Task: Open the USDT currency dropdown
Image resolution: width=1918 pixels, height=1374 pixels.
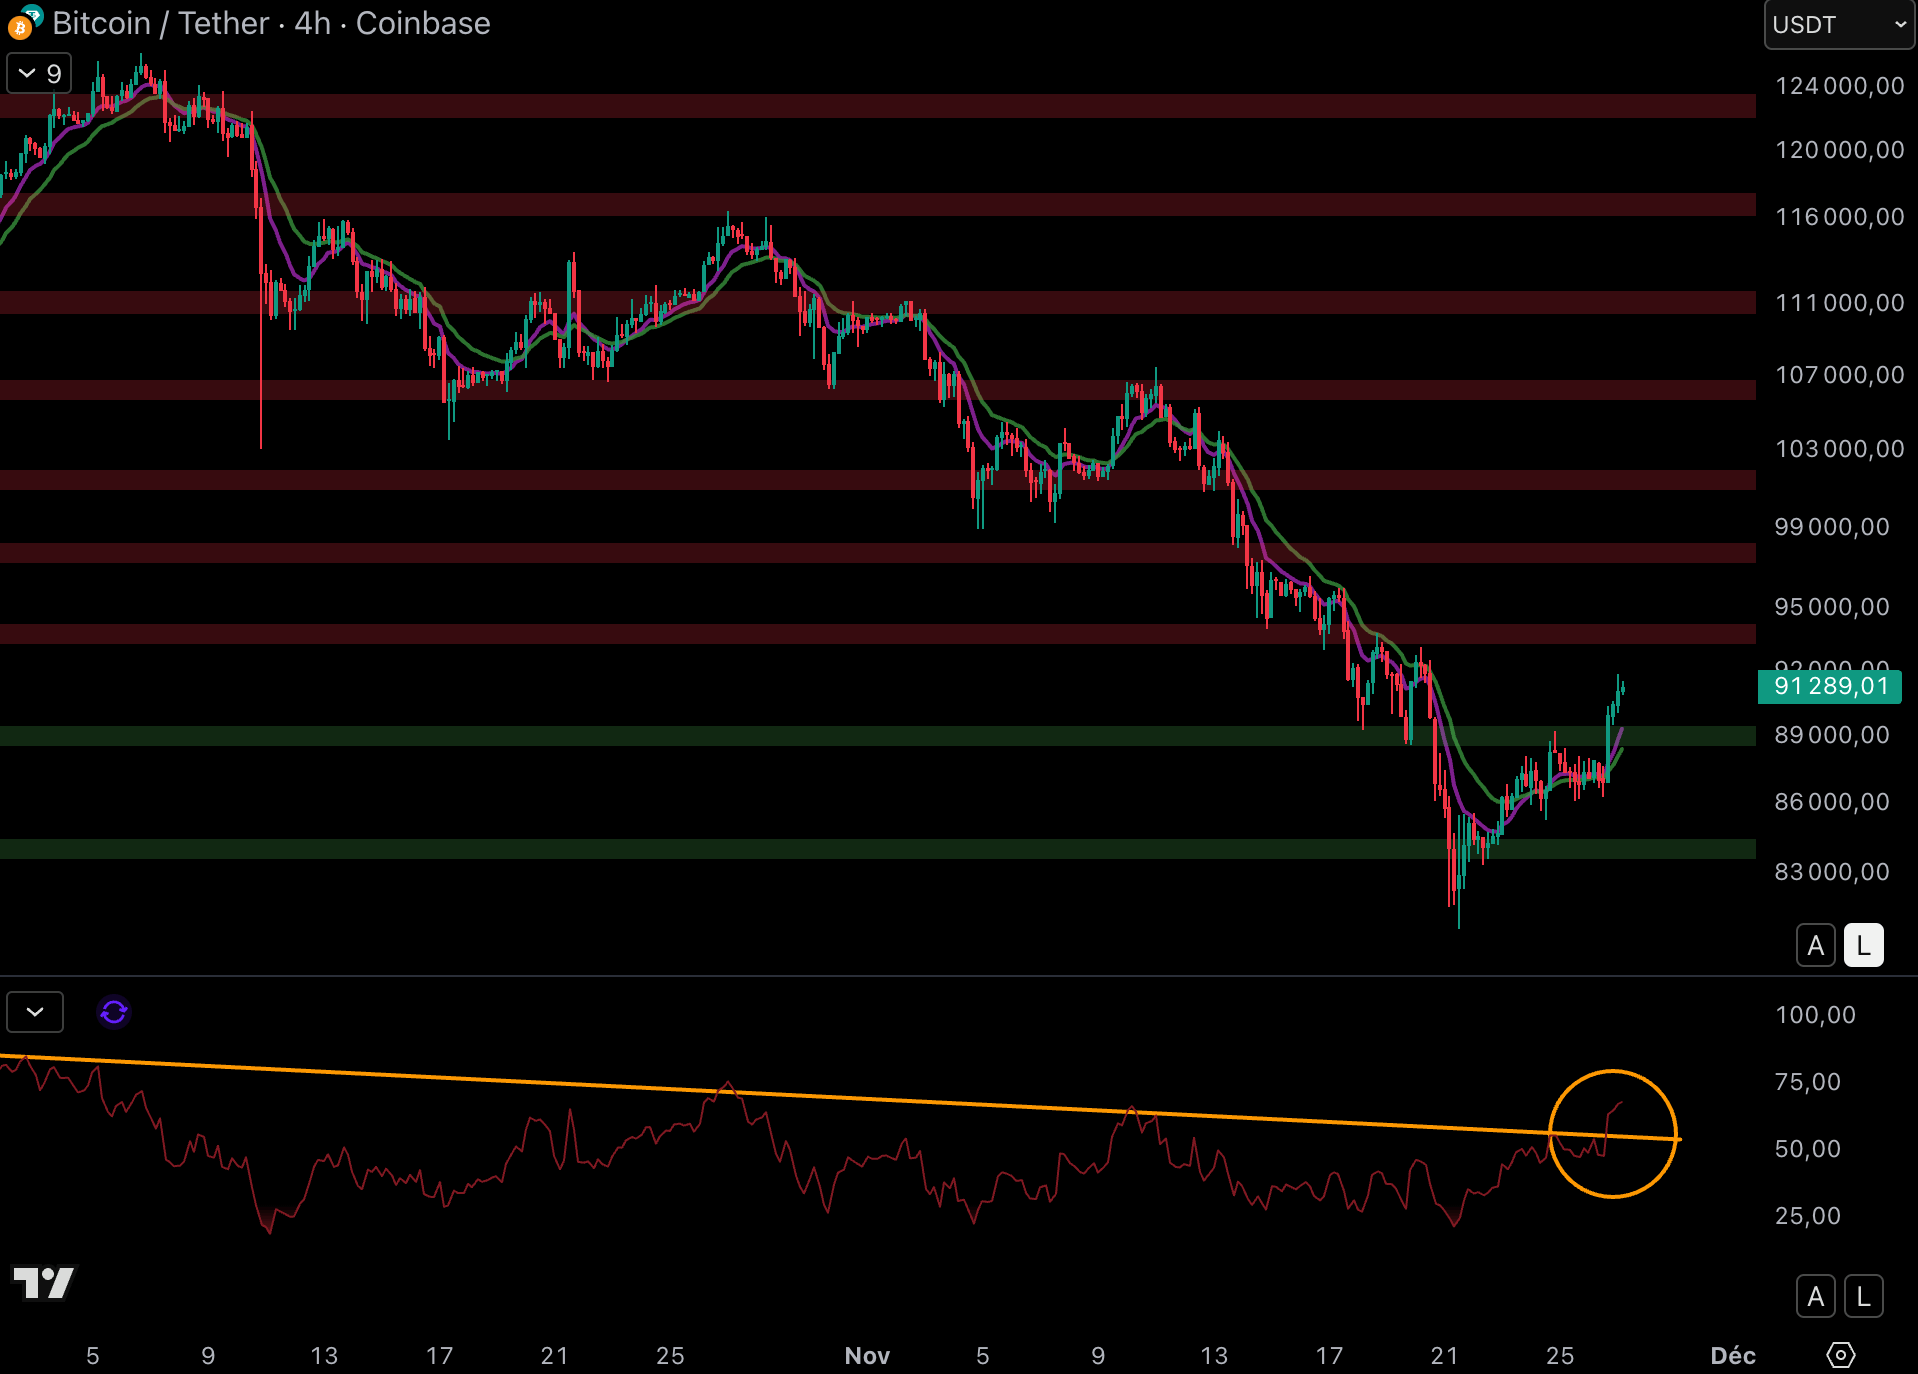Action: tap(1838, 25)
